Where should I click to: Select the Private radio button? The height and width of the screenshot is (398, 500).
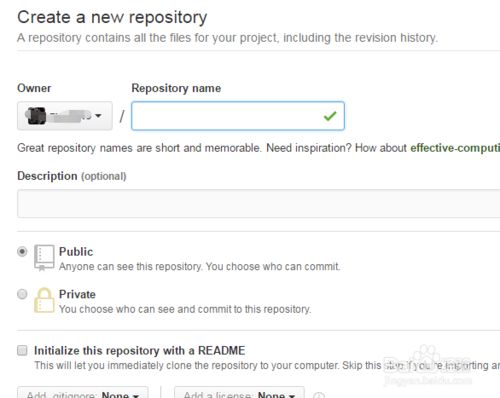click(x=22, y=294)
